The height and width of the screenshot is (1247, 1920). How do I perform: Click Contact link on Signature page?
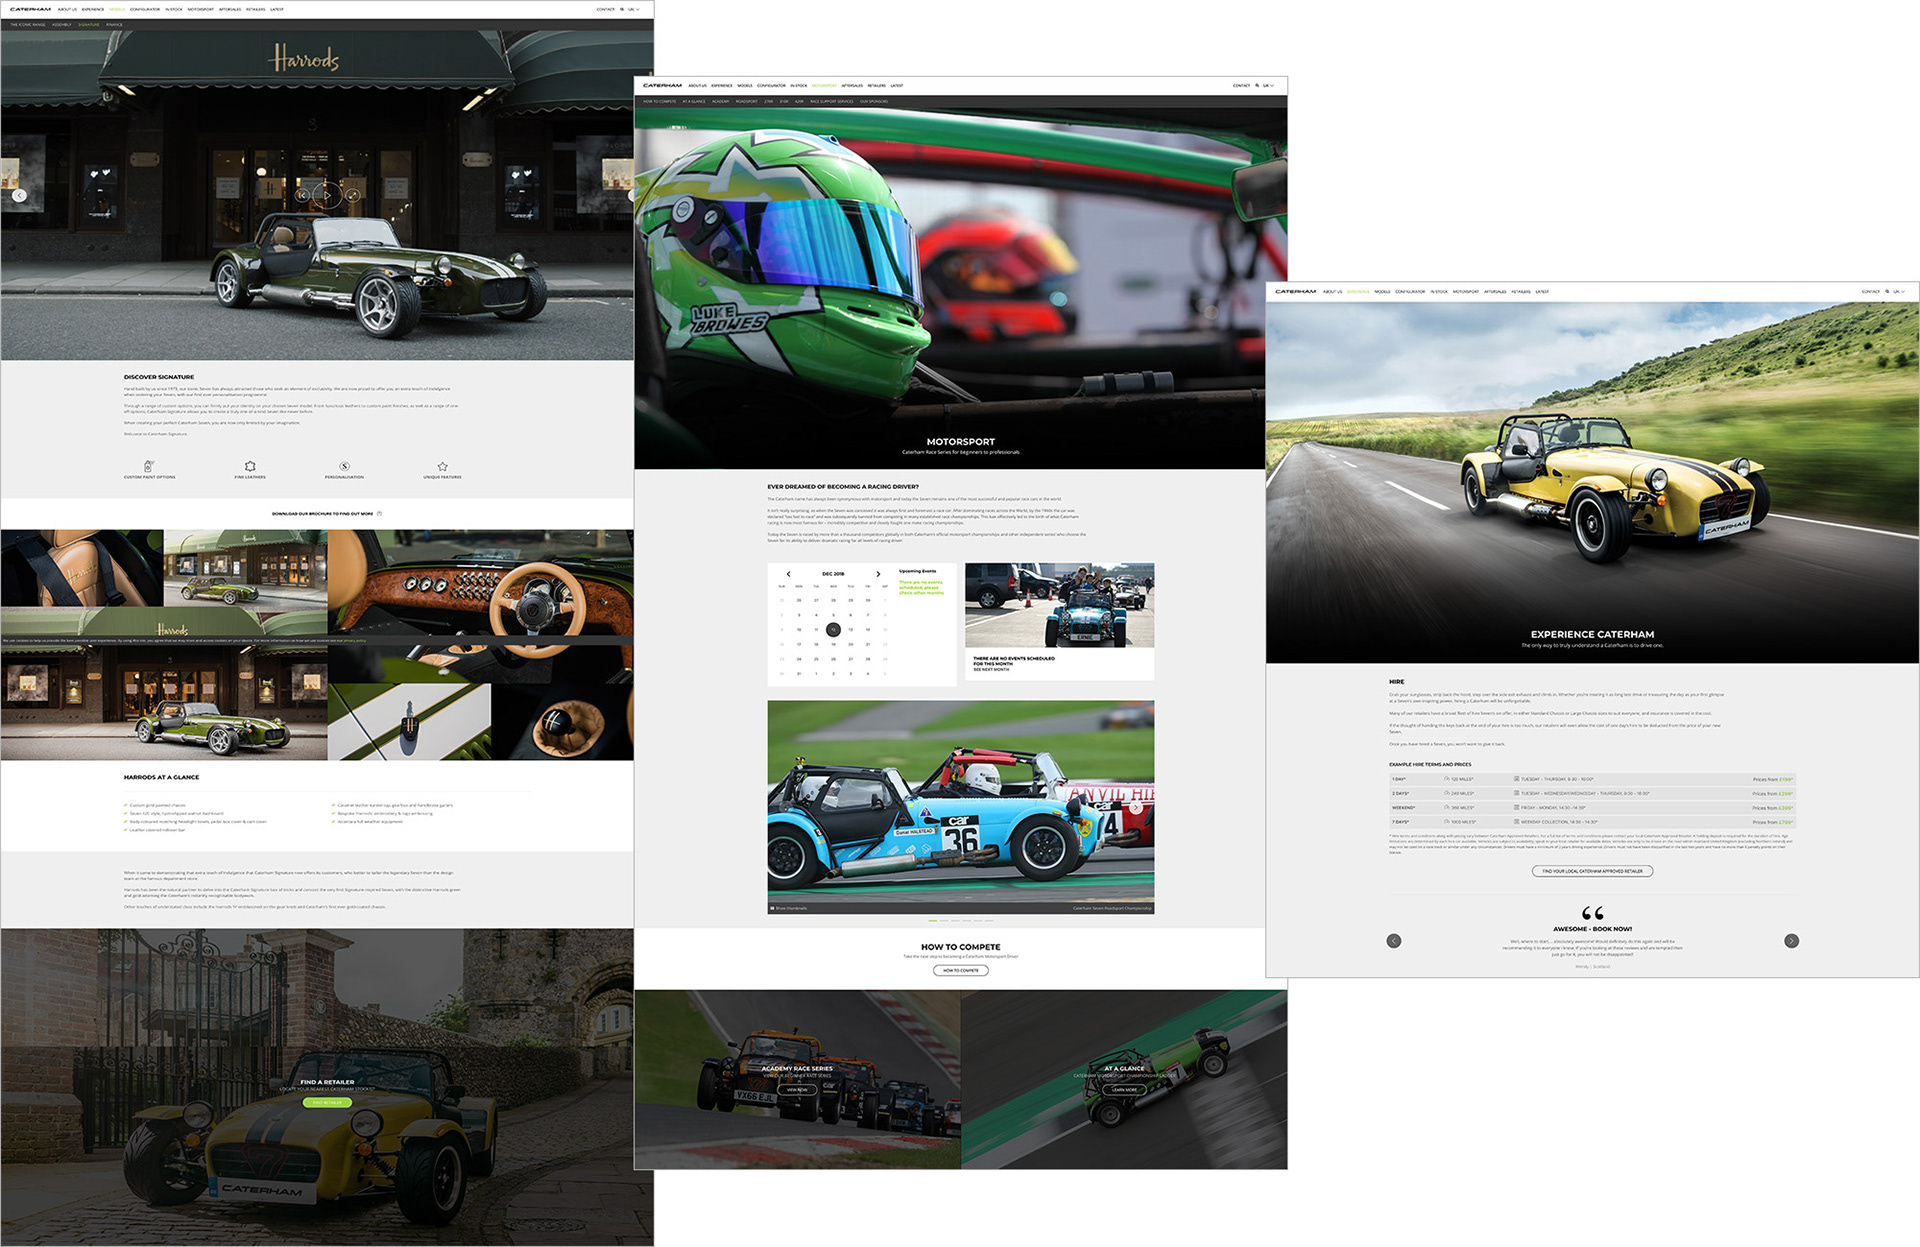click(x=605, y=9)
